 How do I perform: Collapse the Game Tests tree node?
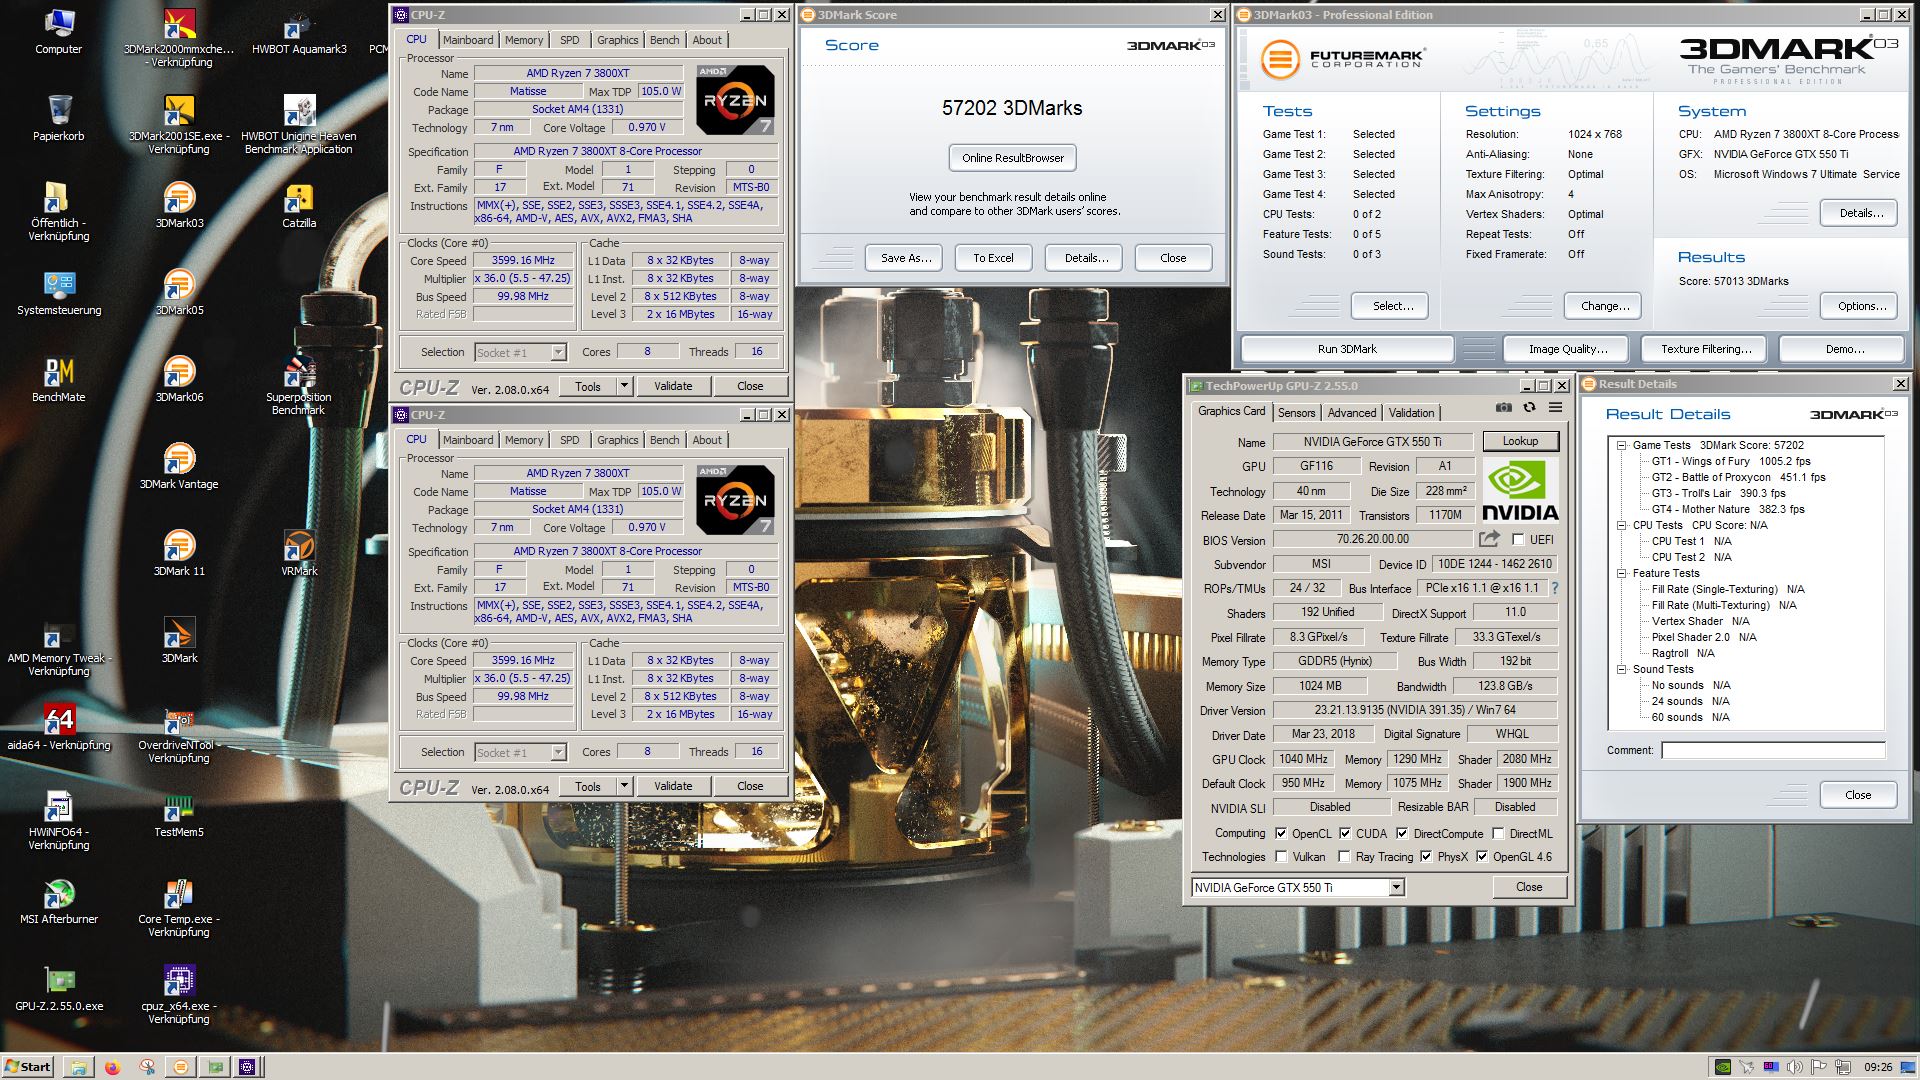coord(1621,446)
